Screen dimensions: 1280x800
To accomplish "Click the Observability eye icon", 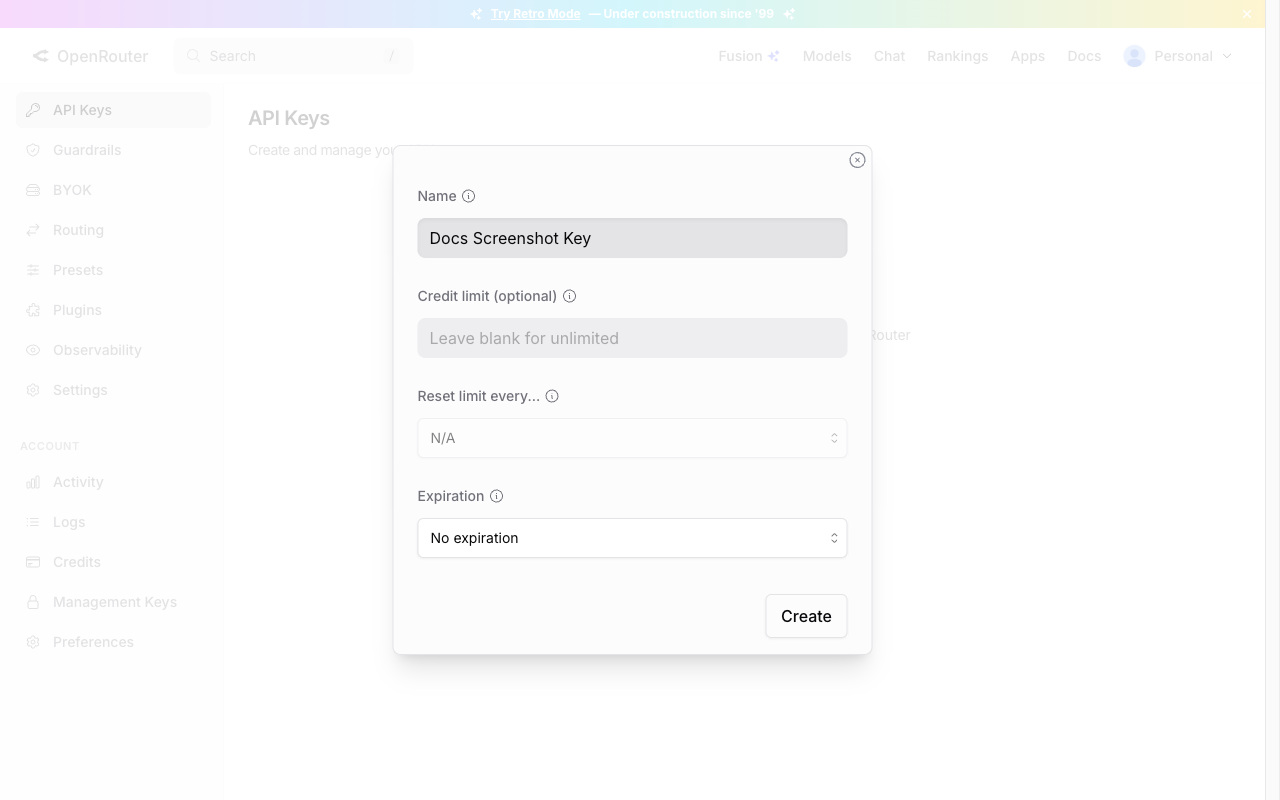I will tap(33, 350).
